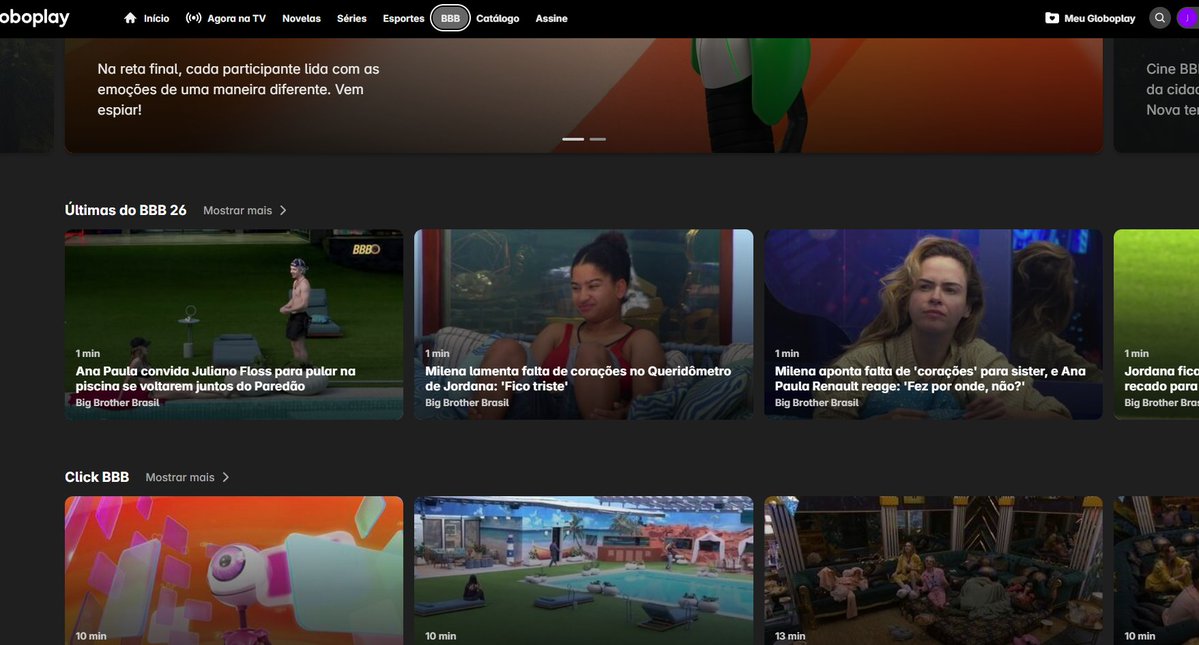Click the Cine BBB banner on the right
This screenshot has width=1199, height=645.
[x=1156, y=96]
